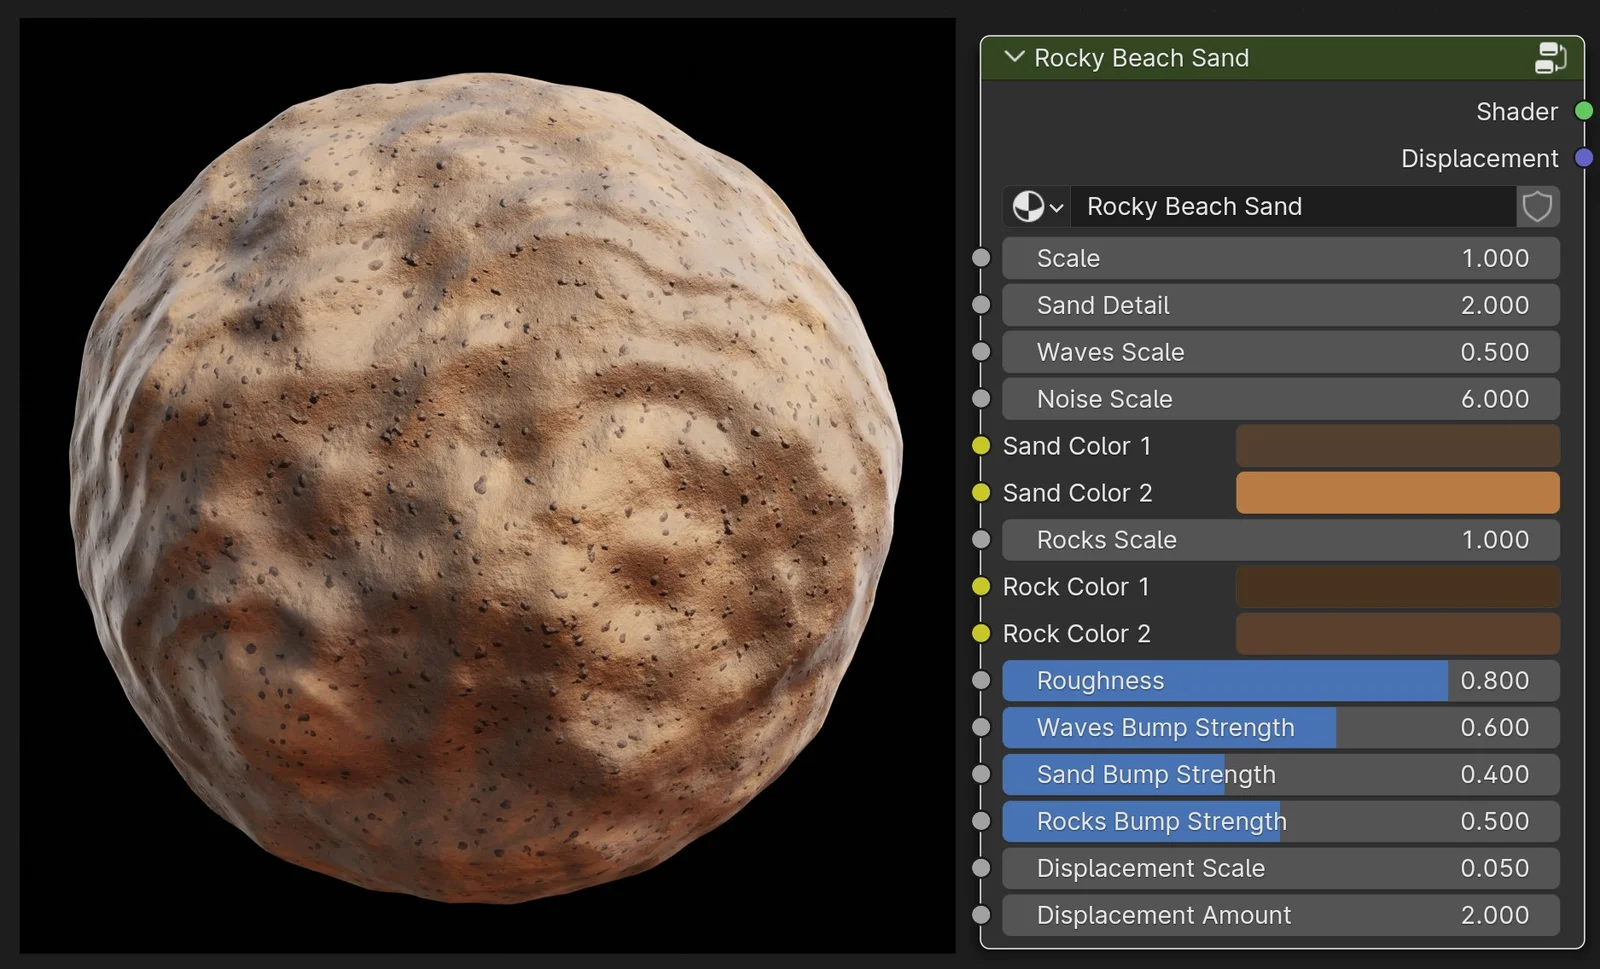Viewport: 1600px width, 969px height.
Task: Collapse the Rocky Beach Sand node
Action: click(1014, 58)
